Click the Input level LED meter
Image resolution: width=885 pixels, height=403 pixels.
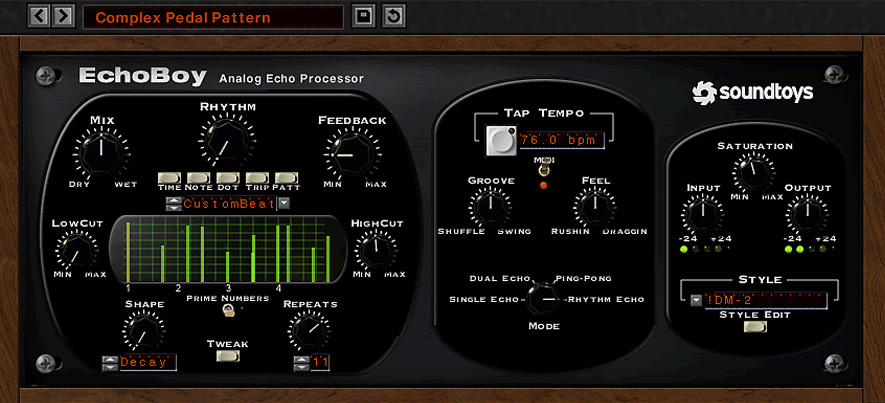pos(703,249)
